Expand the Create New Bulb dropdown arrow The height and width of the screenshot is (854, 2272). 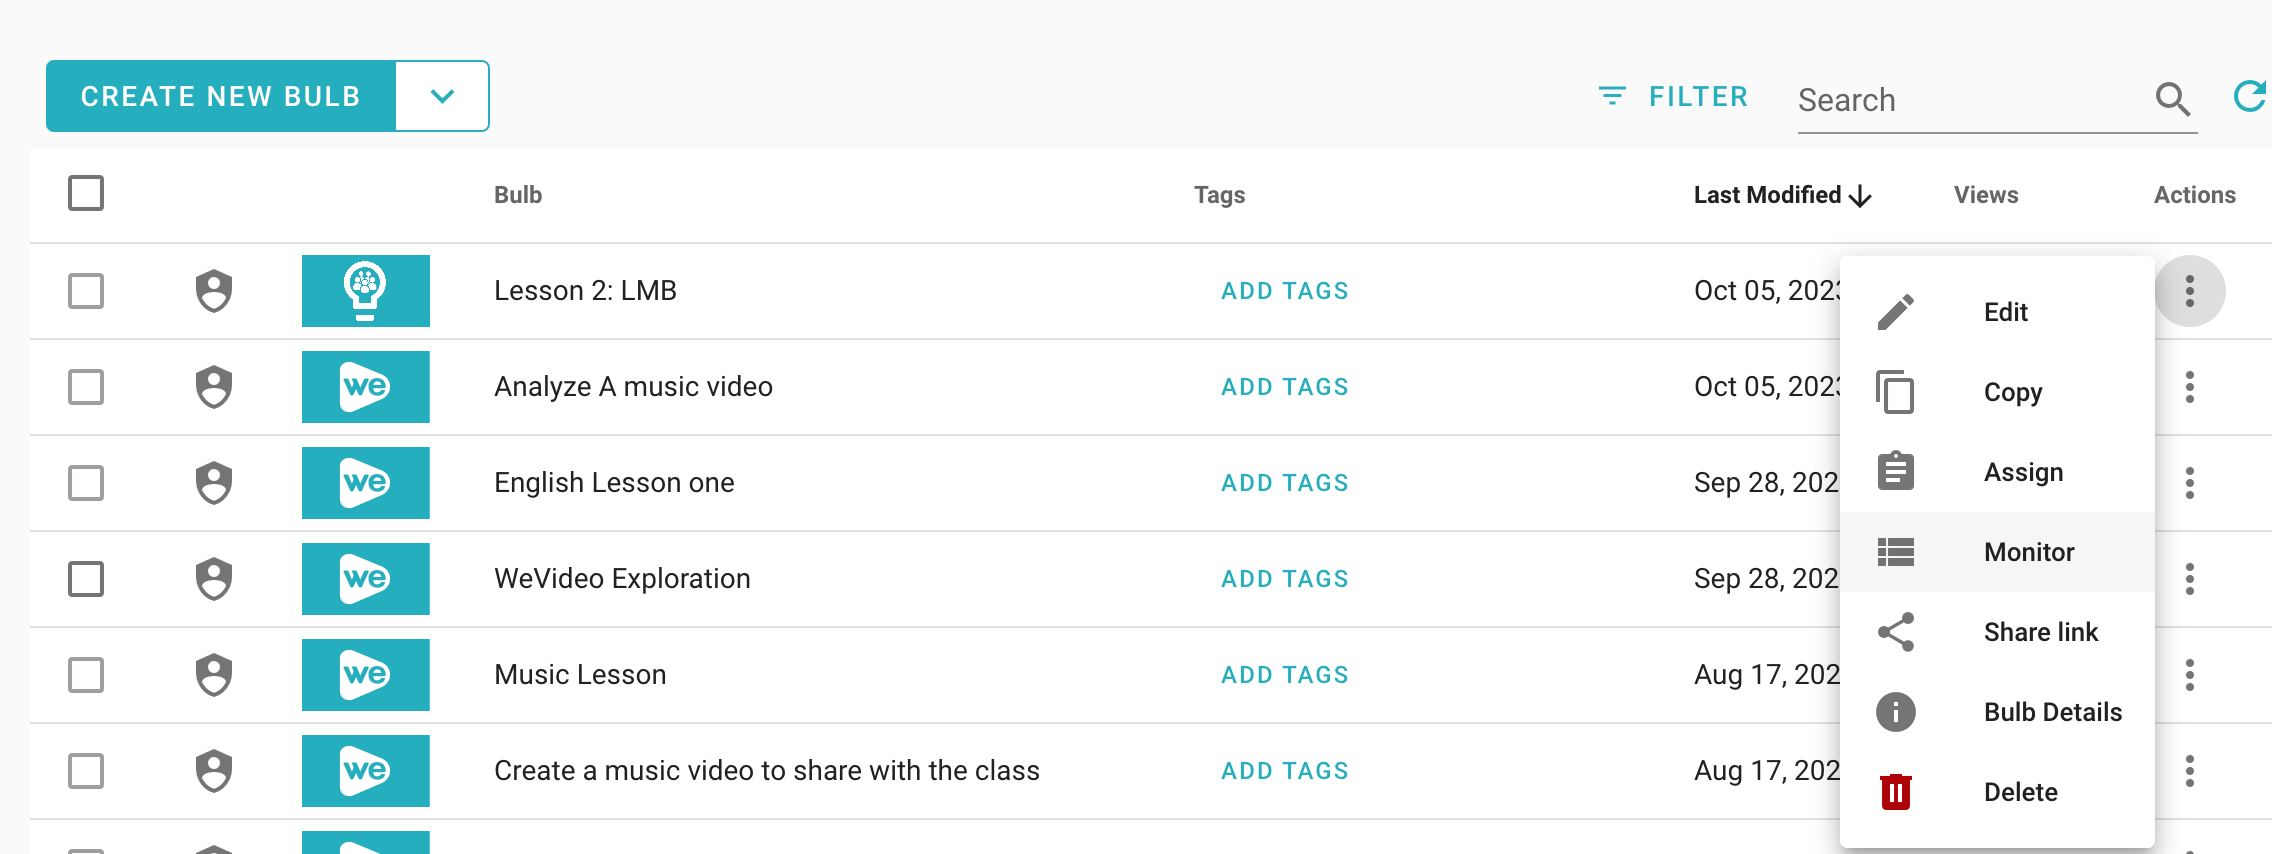pos(442,96)
